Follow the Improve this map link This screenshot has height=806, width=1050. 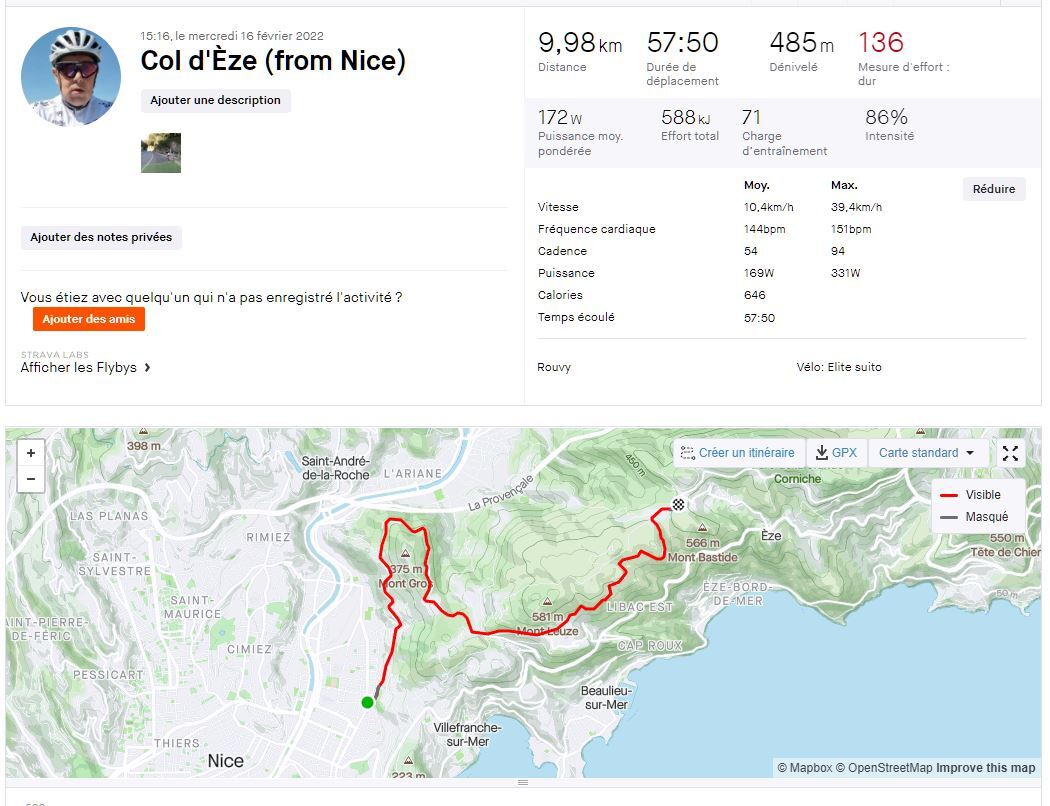point(985,768)
